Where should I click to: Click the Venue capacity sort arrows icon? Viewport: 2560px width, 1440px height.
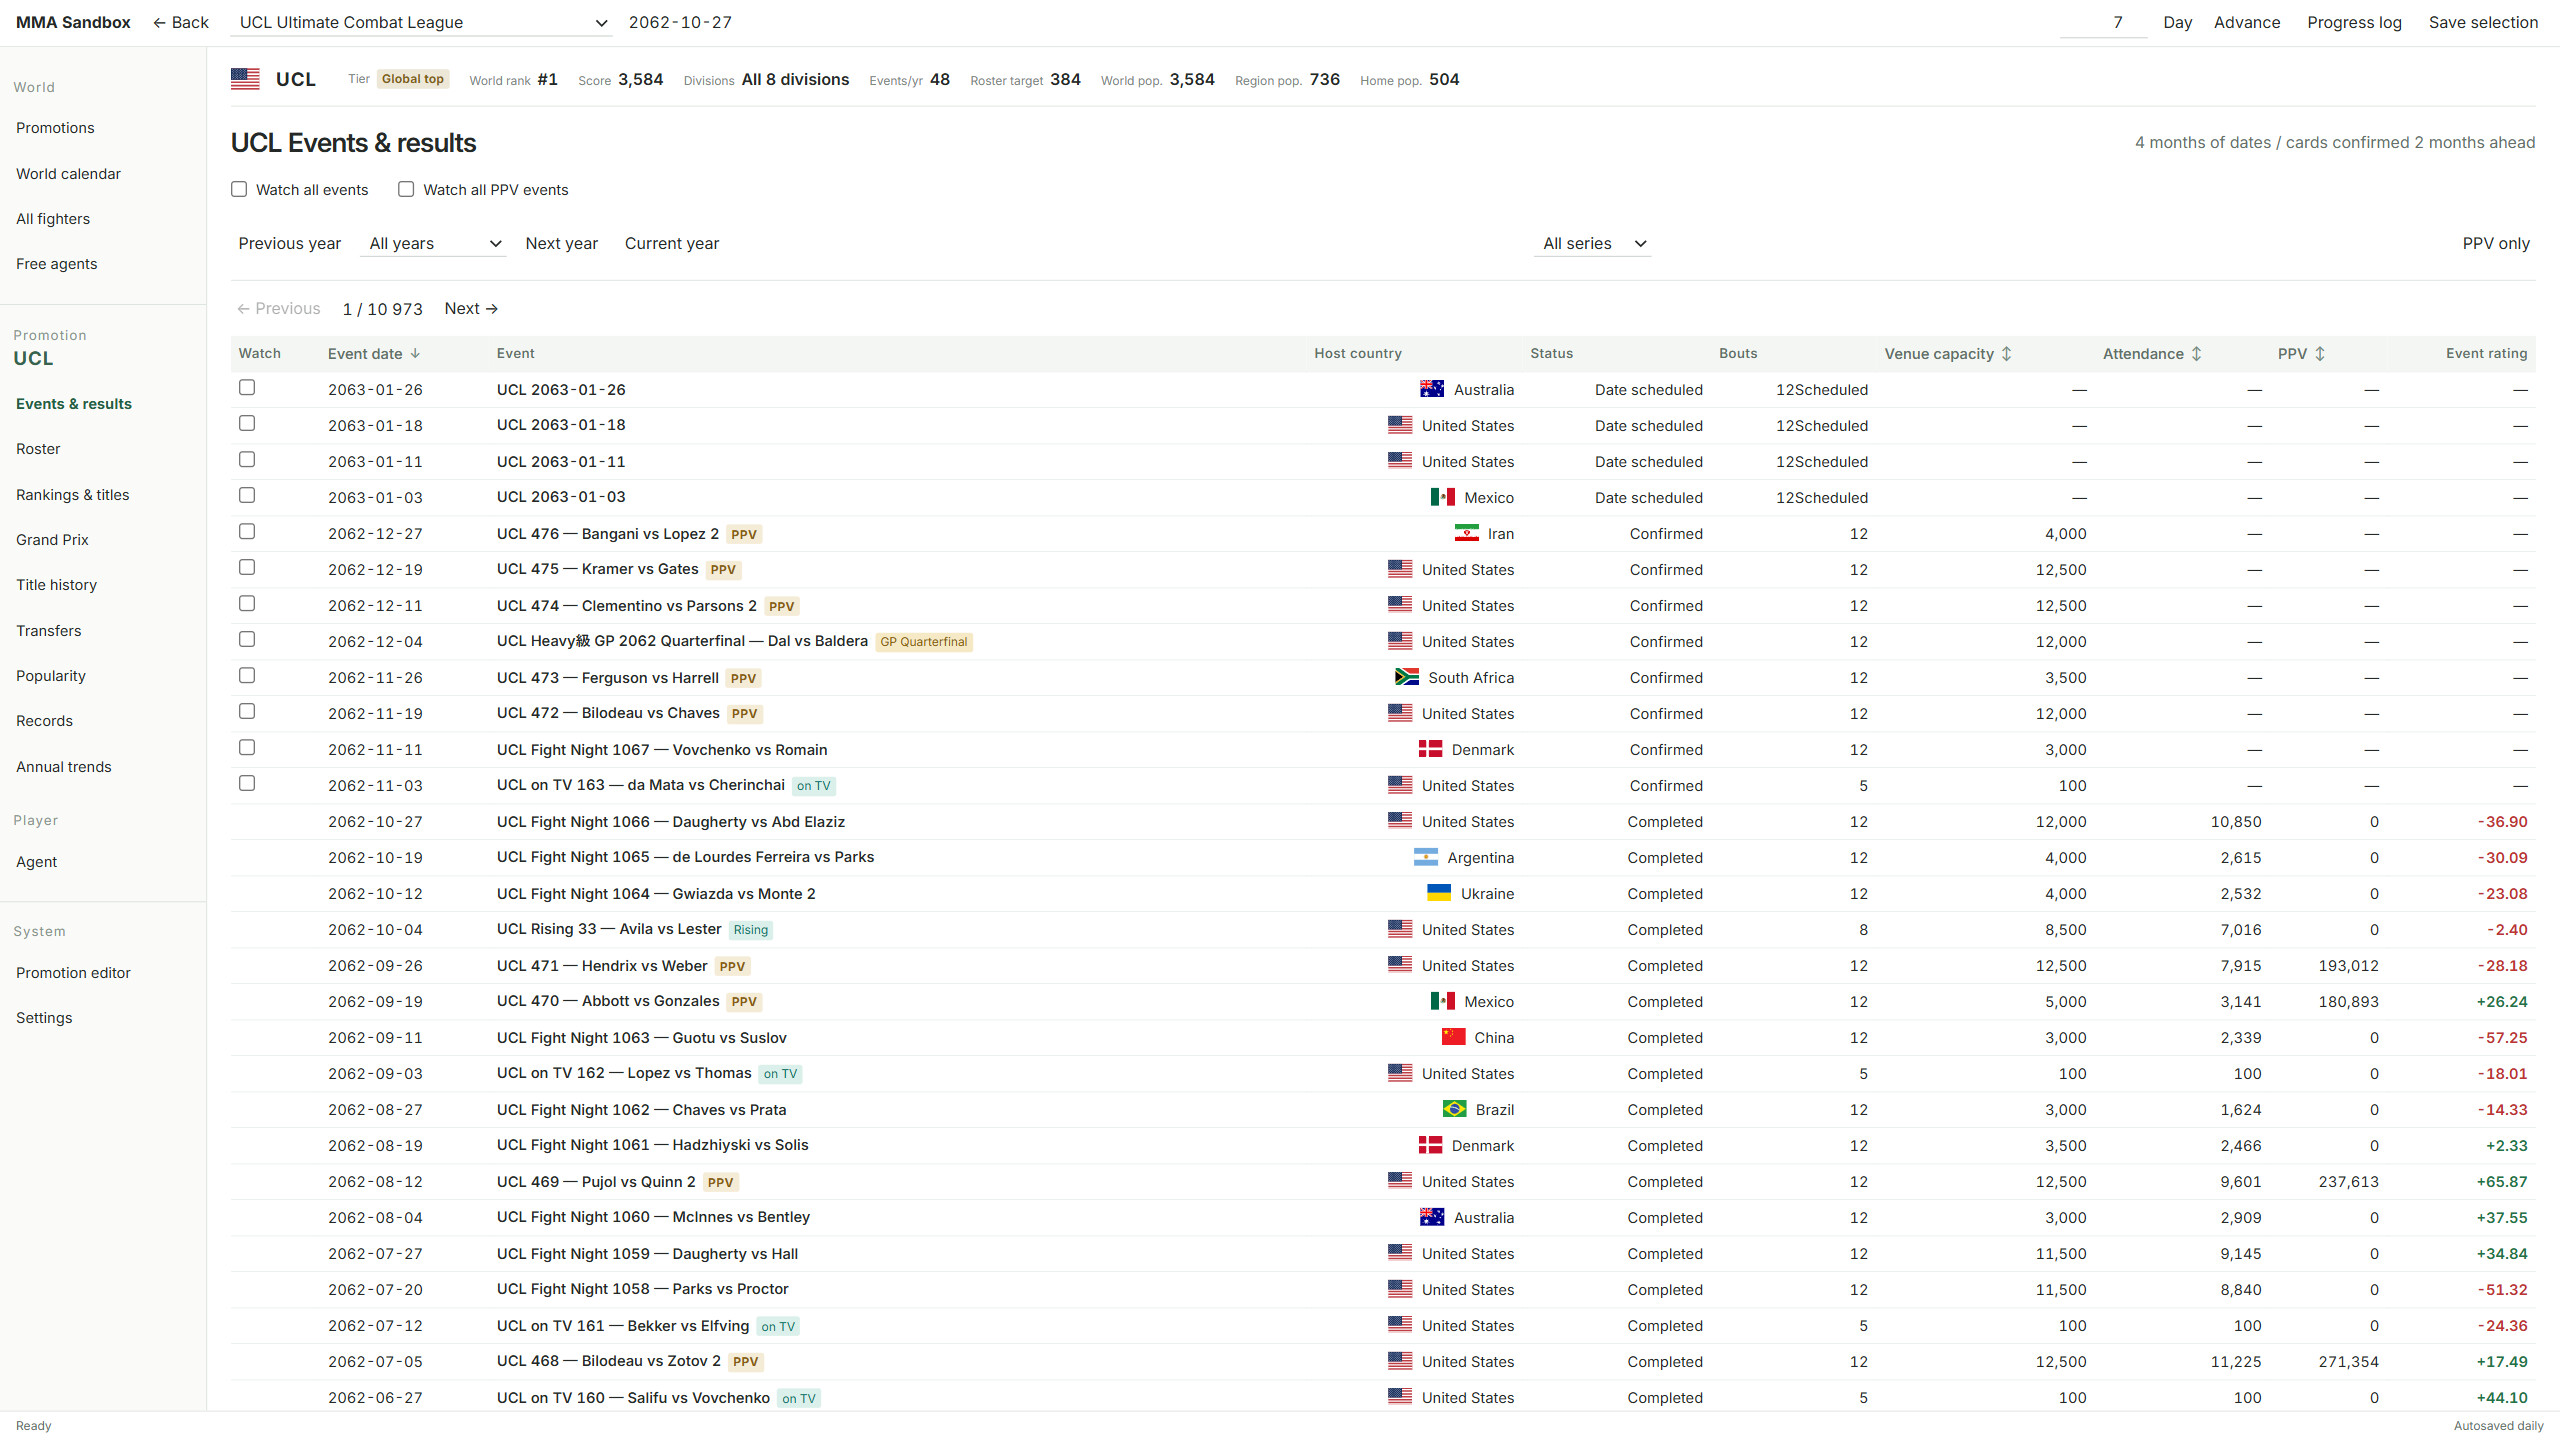click(x=2006, y=354)
